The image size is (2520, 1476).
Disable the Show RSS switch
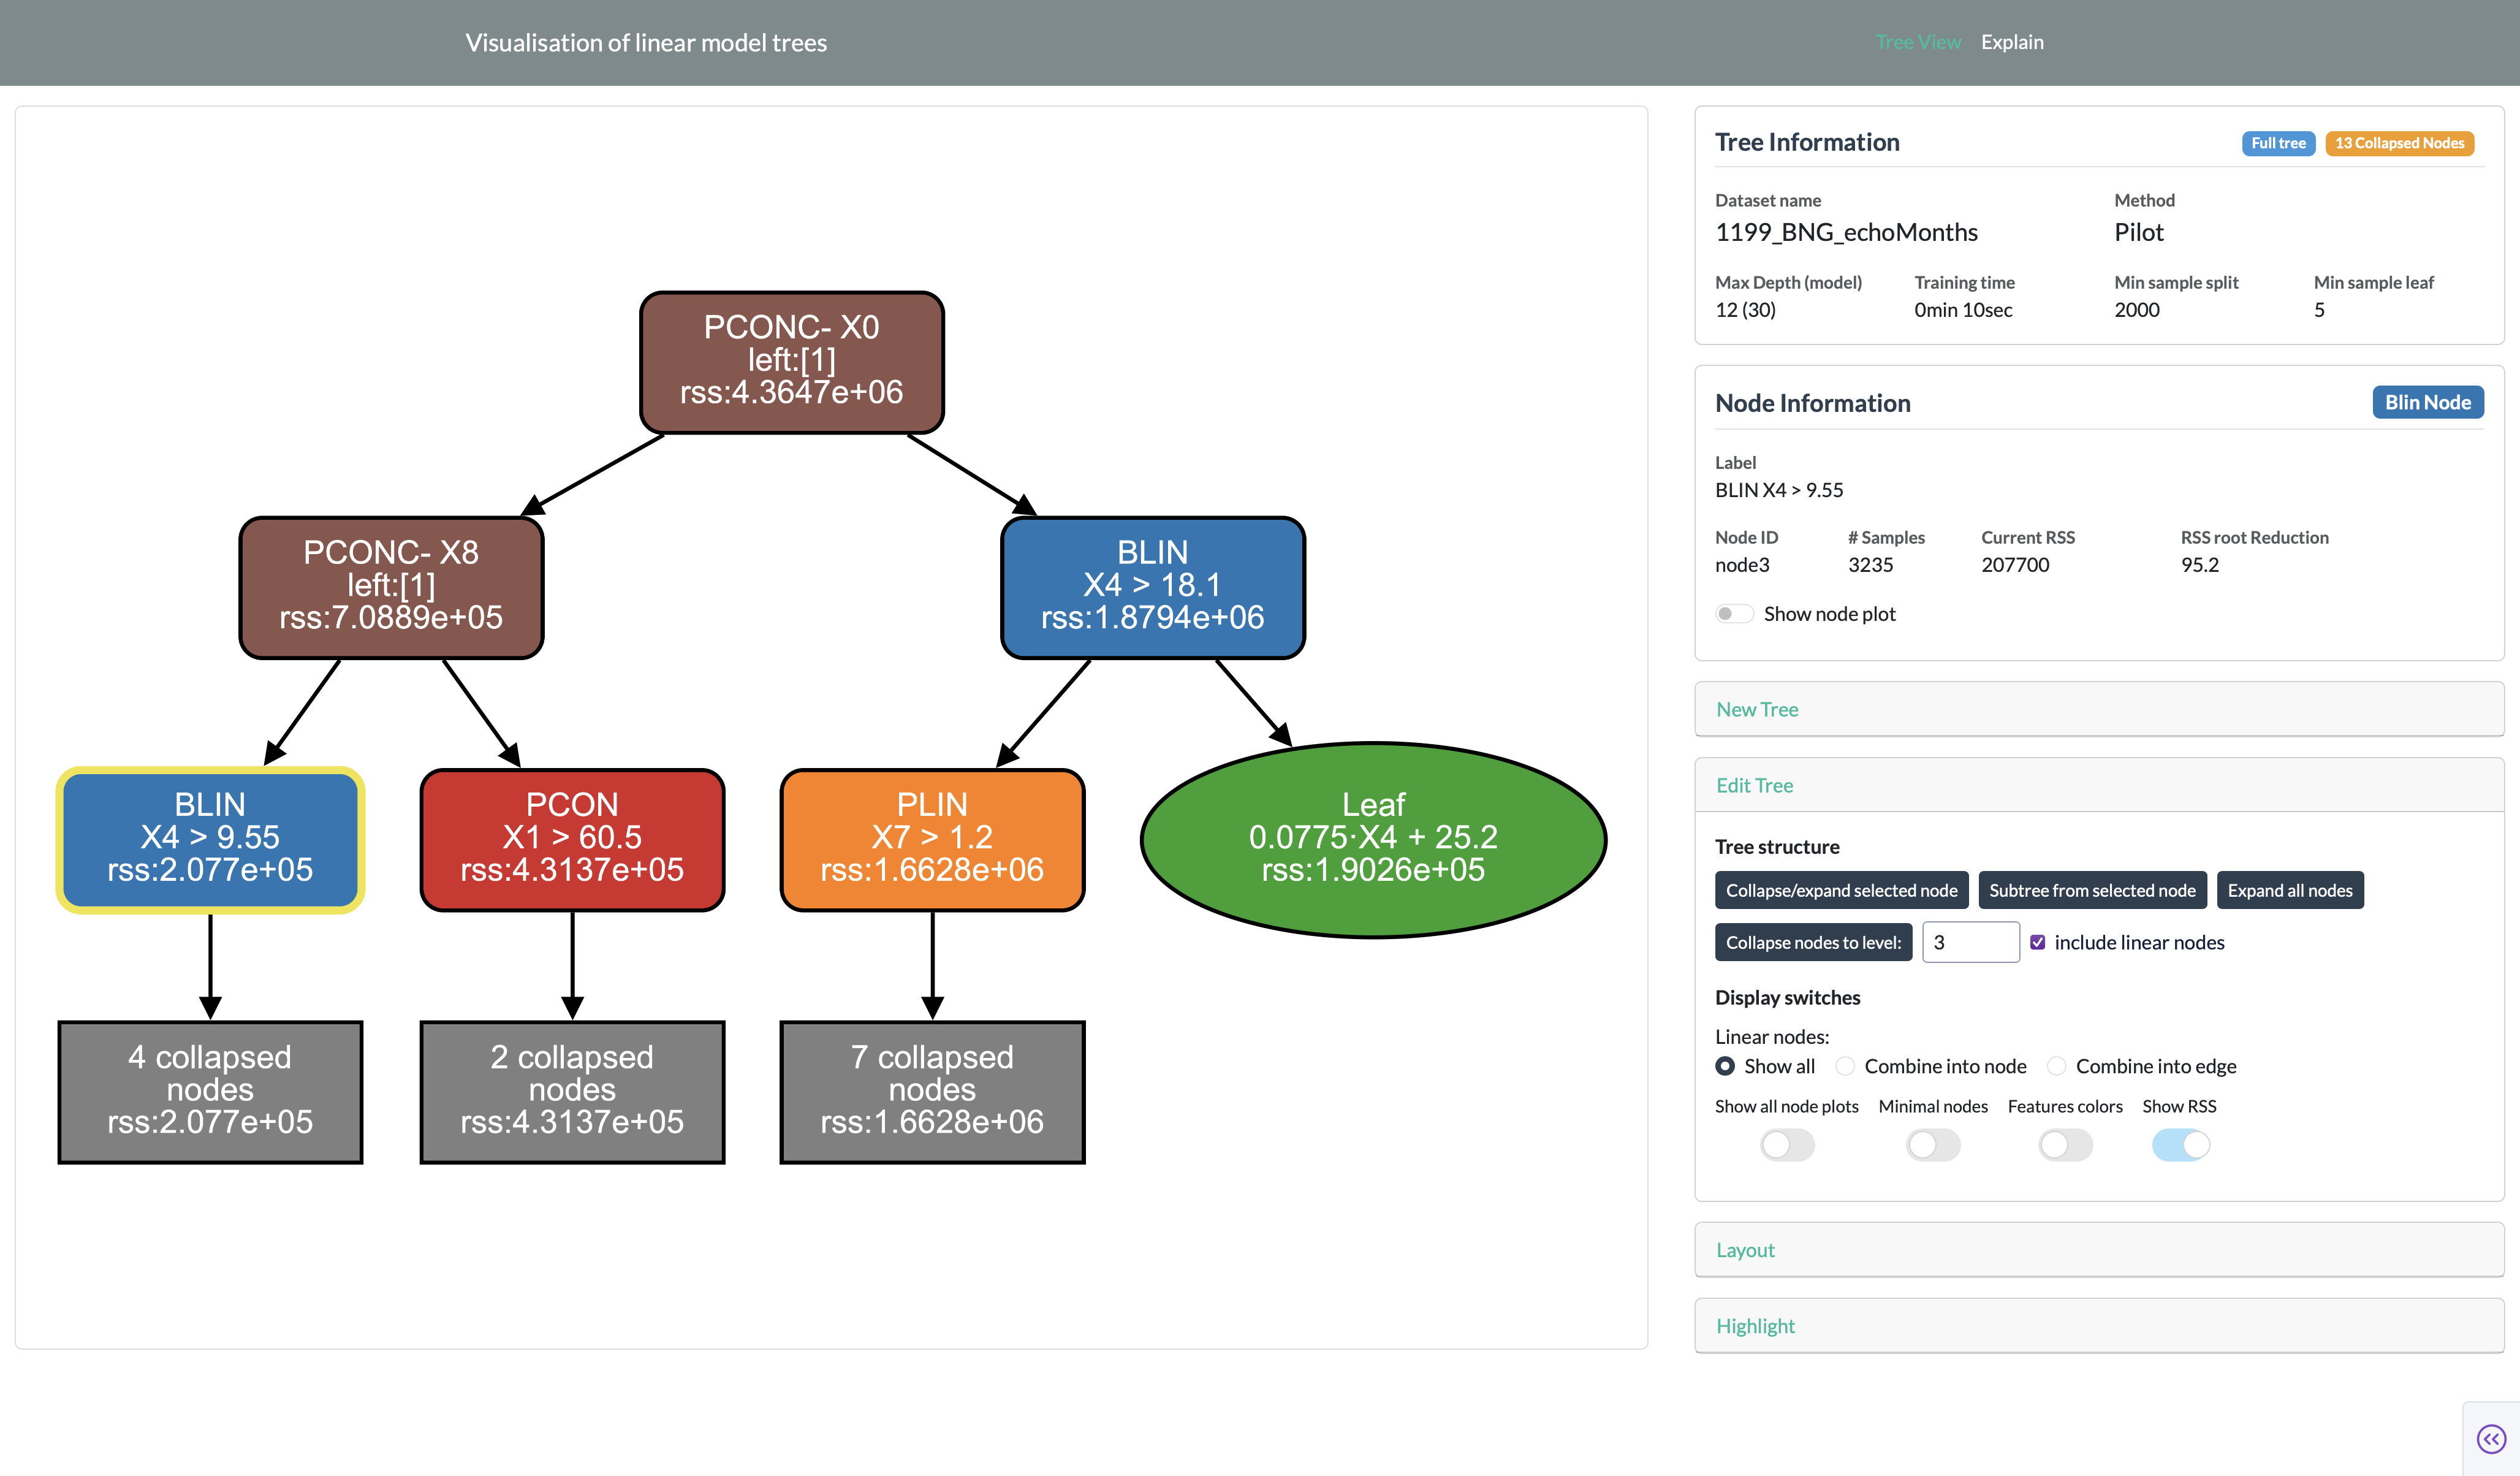[2180, 1145]
